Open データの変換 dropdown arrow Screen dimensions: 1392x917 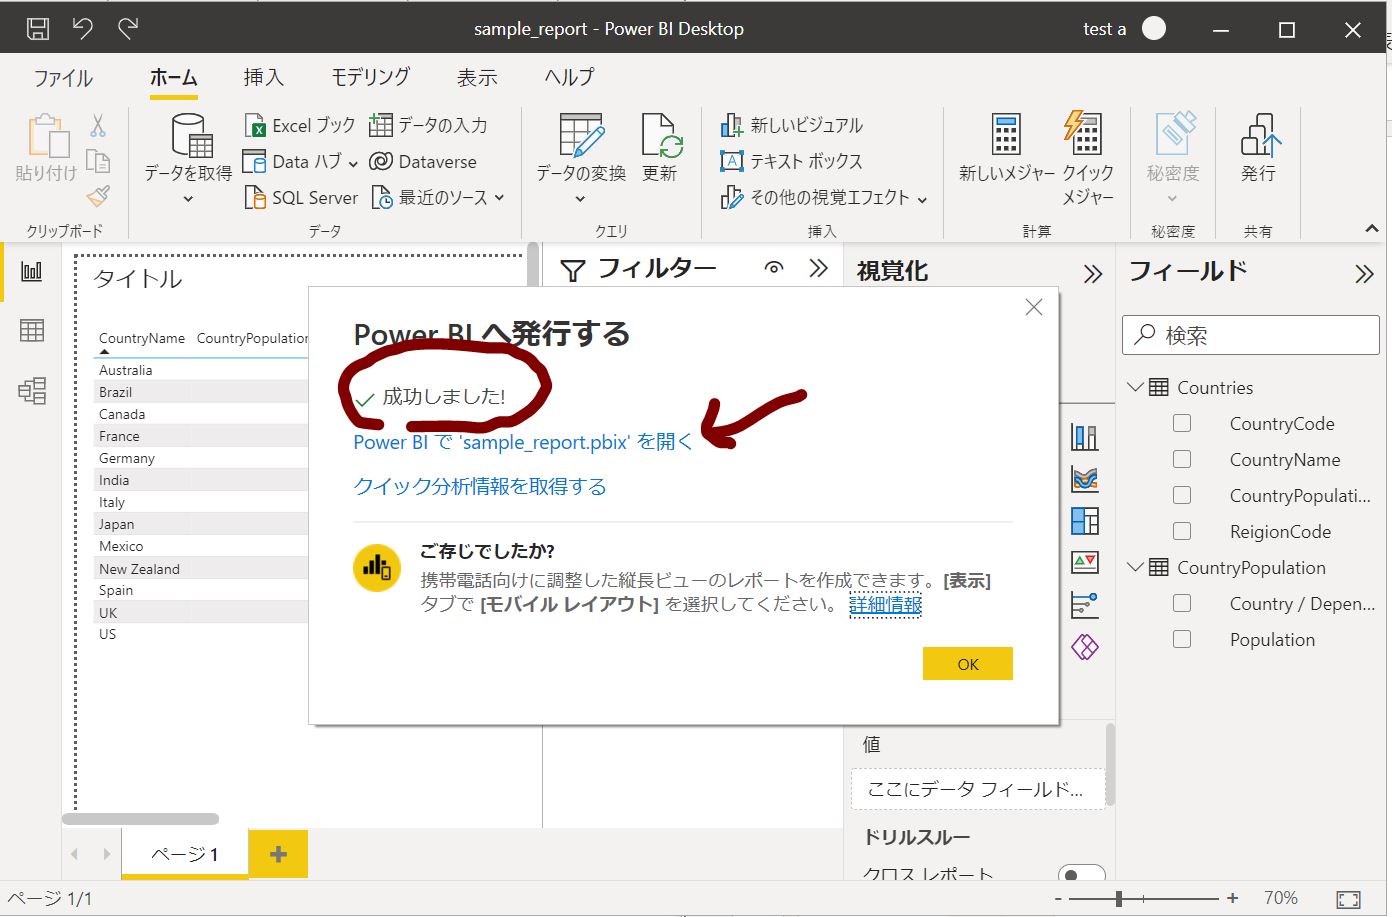click(x=580, y=199)
